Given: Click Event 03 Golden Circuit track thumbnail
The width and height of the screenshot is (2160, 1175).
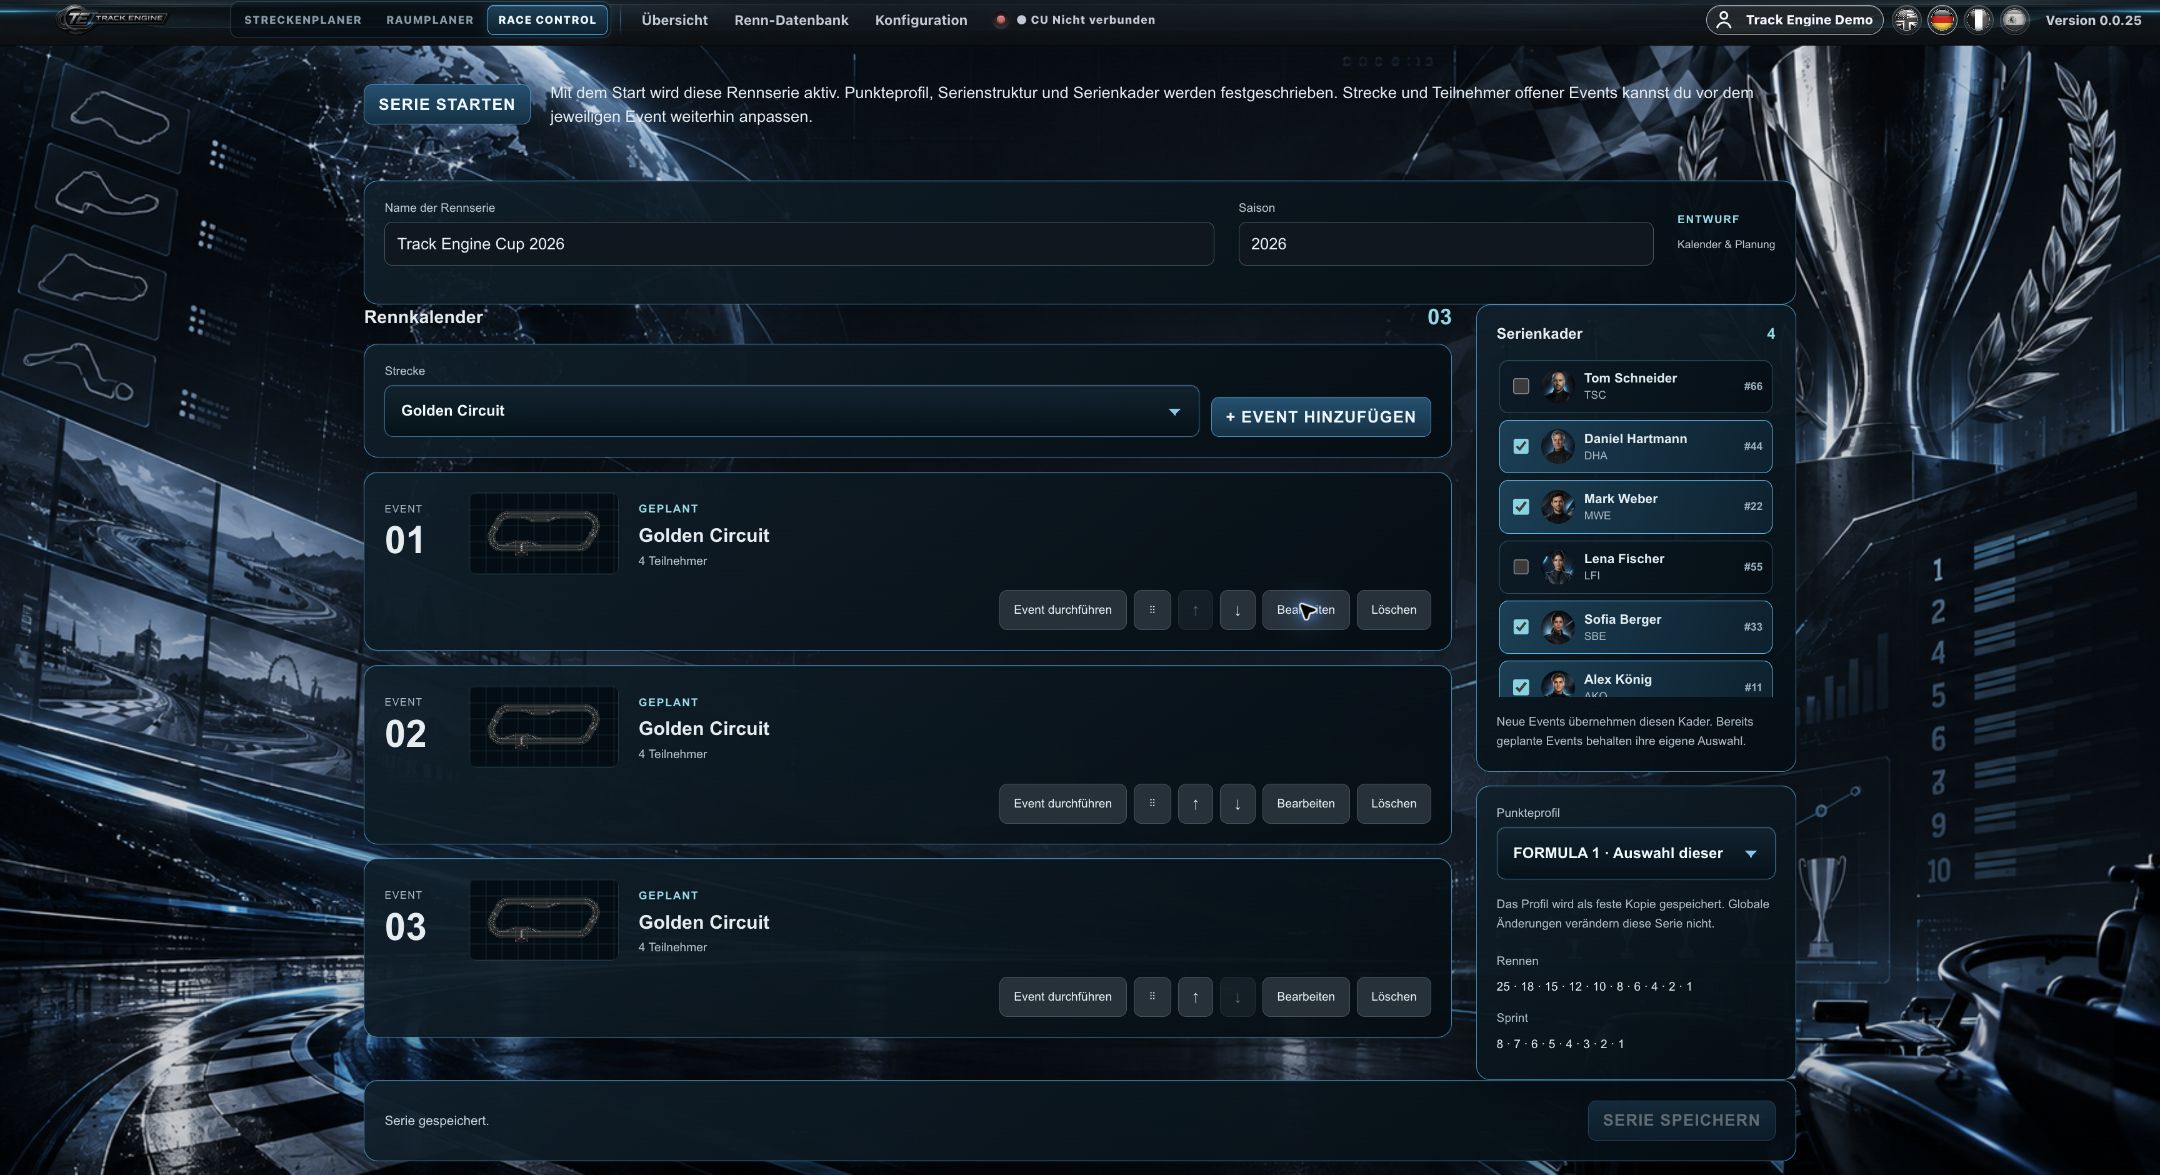Looking at the screenshot, I should tap(544, 920).
